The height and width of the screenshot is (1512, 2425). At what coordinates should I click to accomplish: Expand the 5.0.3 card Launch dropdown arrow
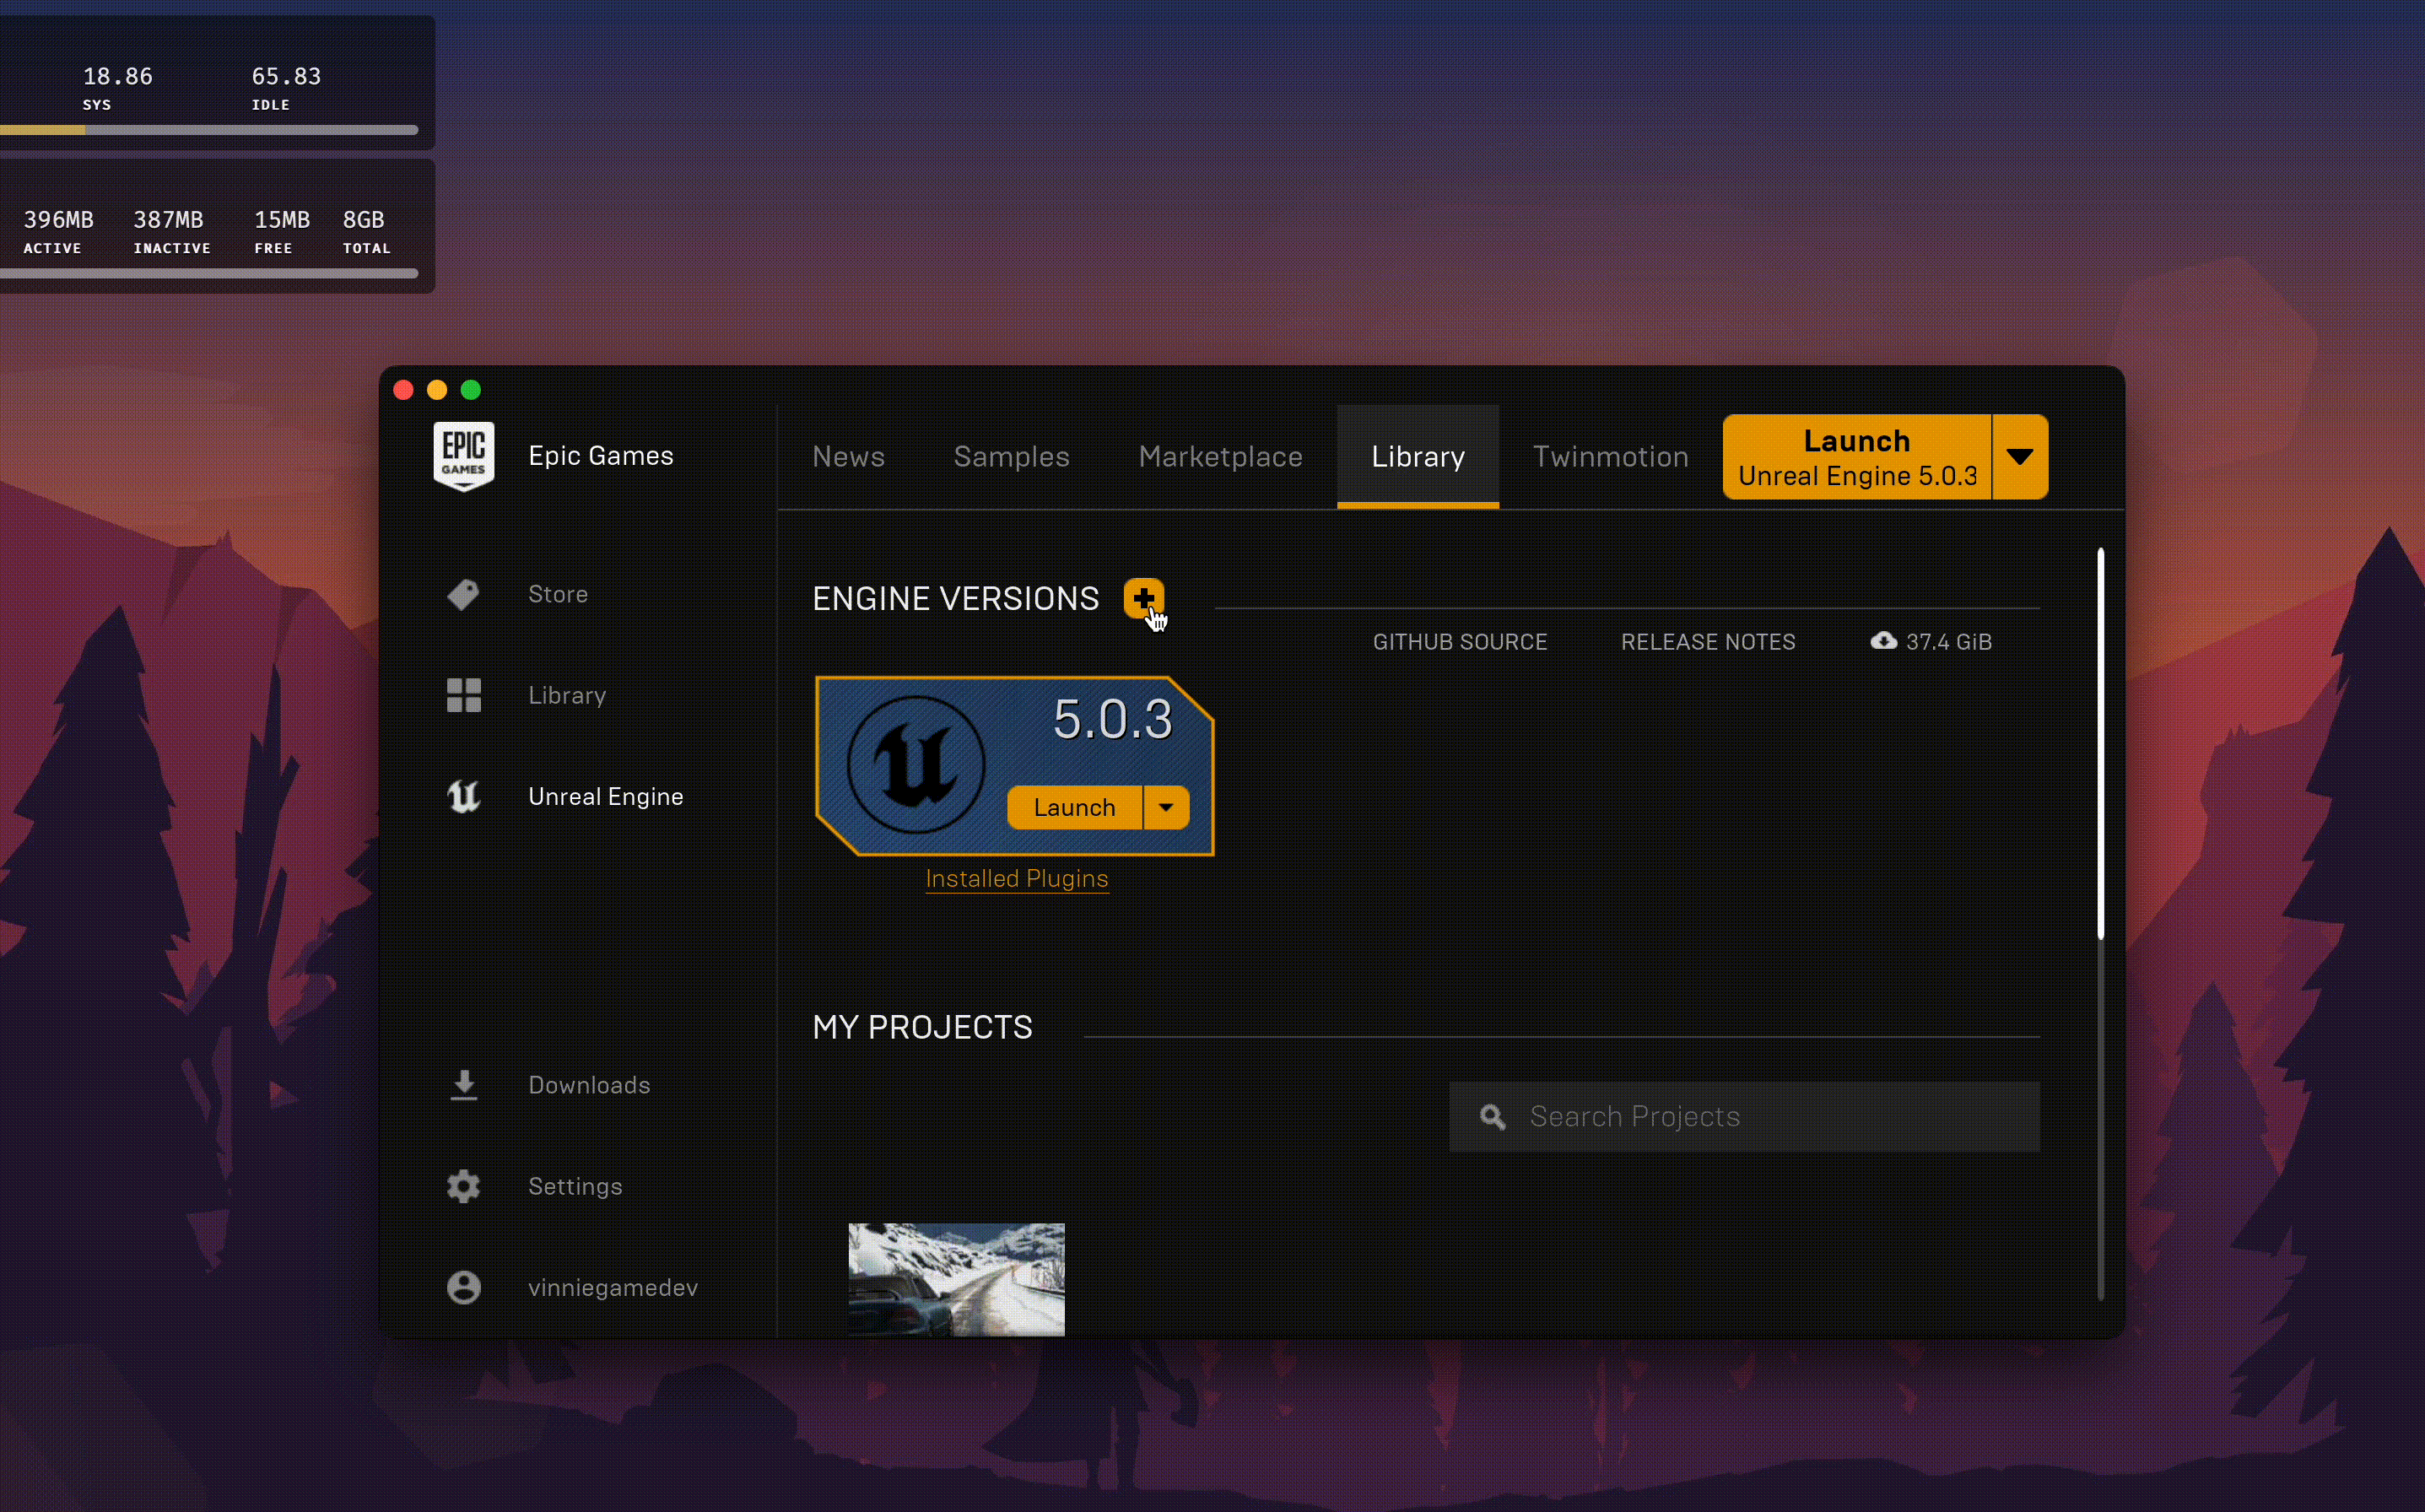[1166, 808]
